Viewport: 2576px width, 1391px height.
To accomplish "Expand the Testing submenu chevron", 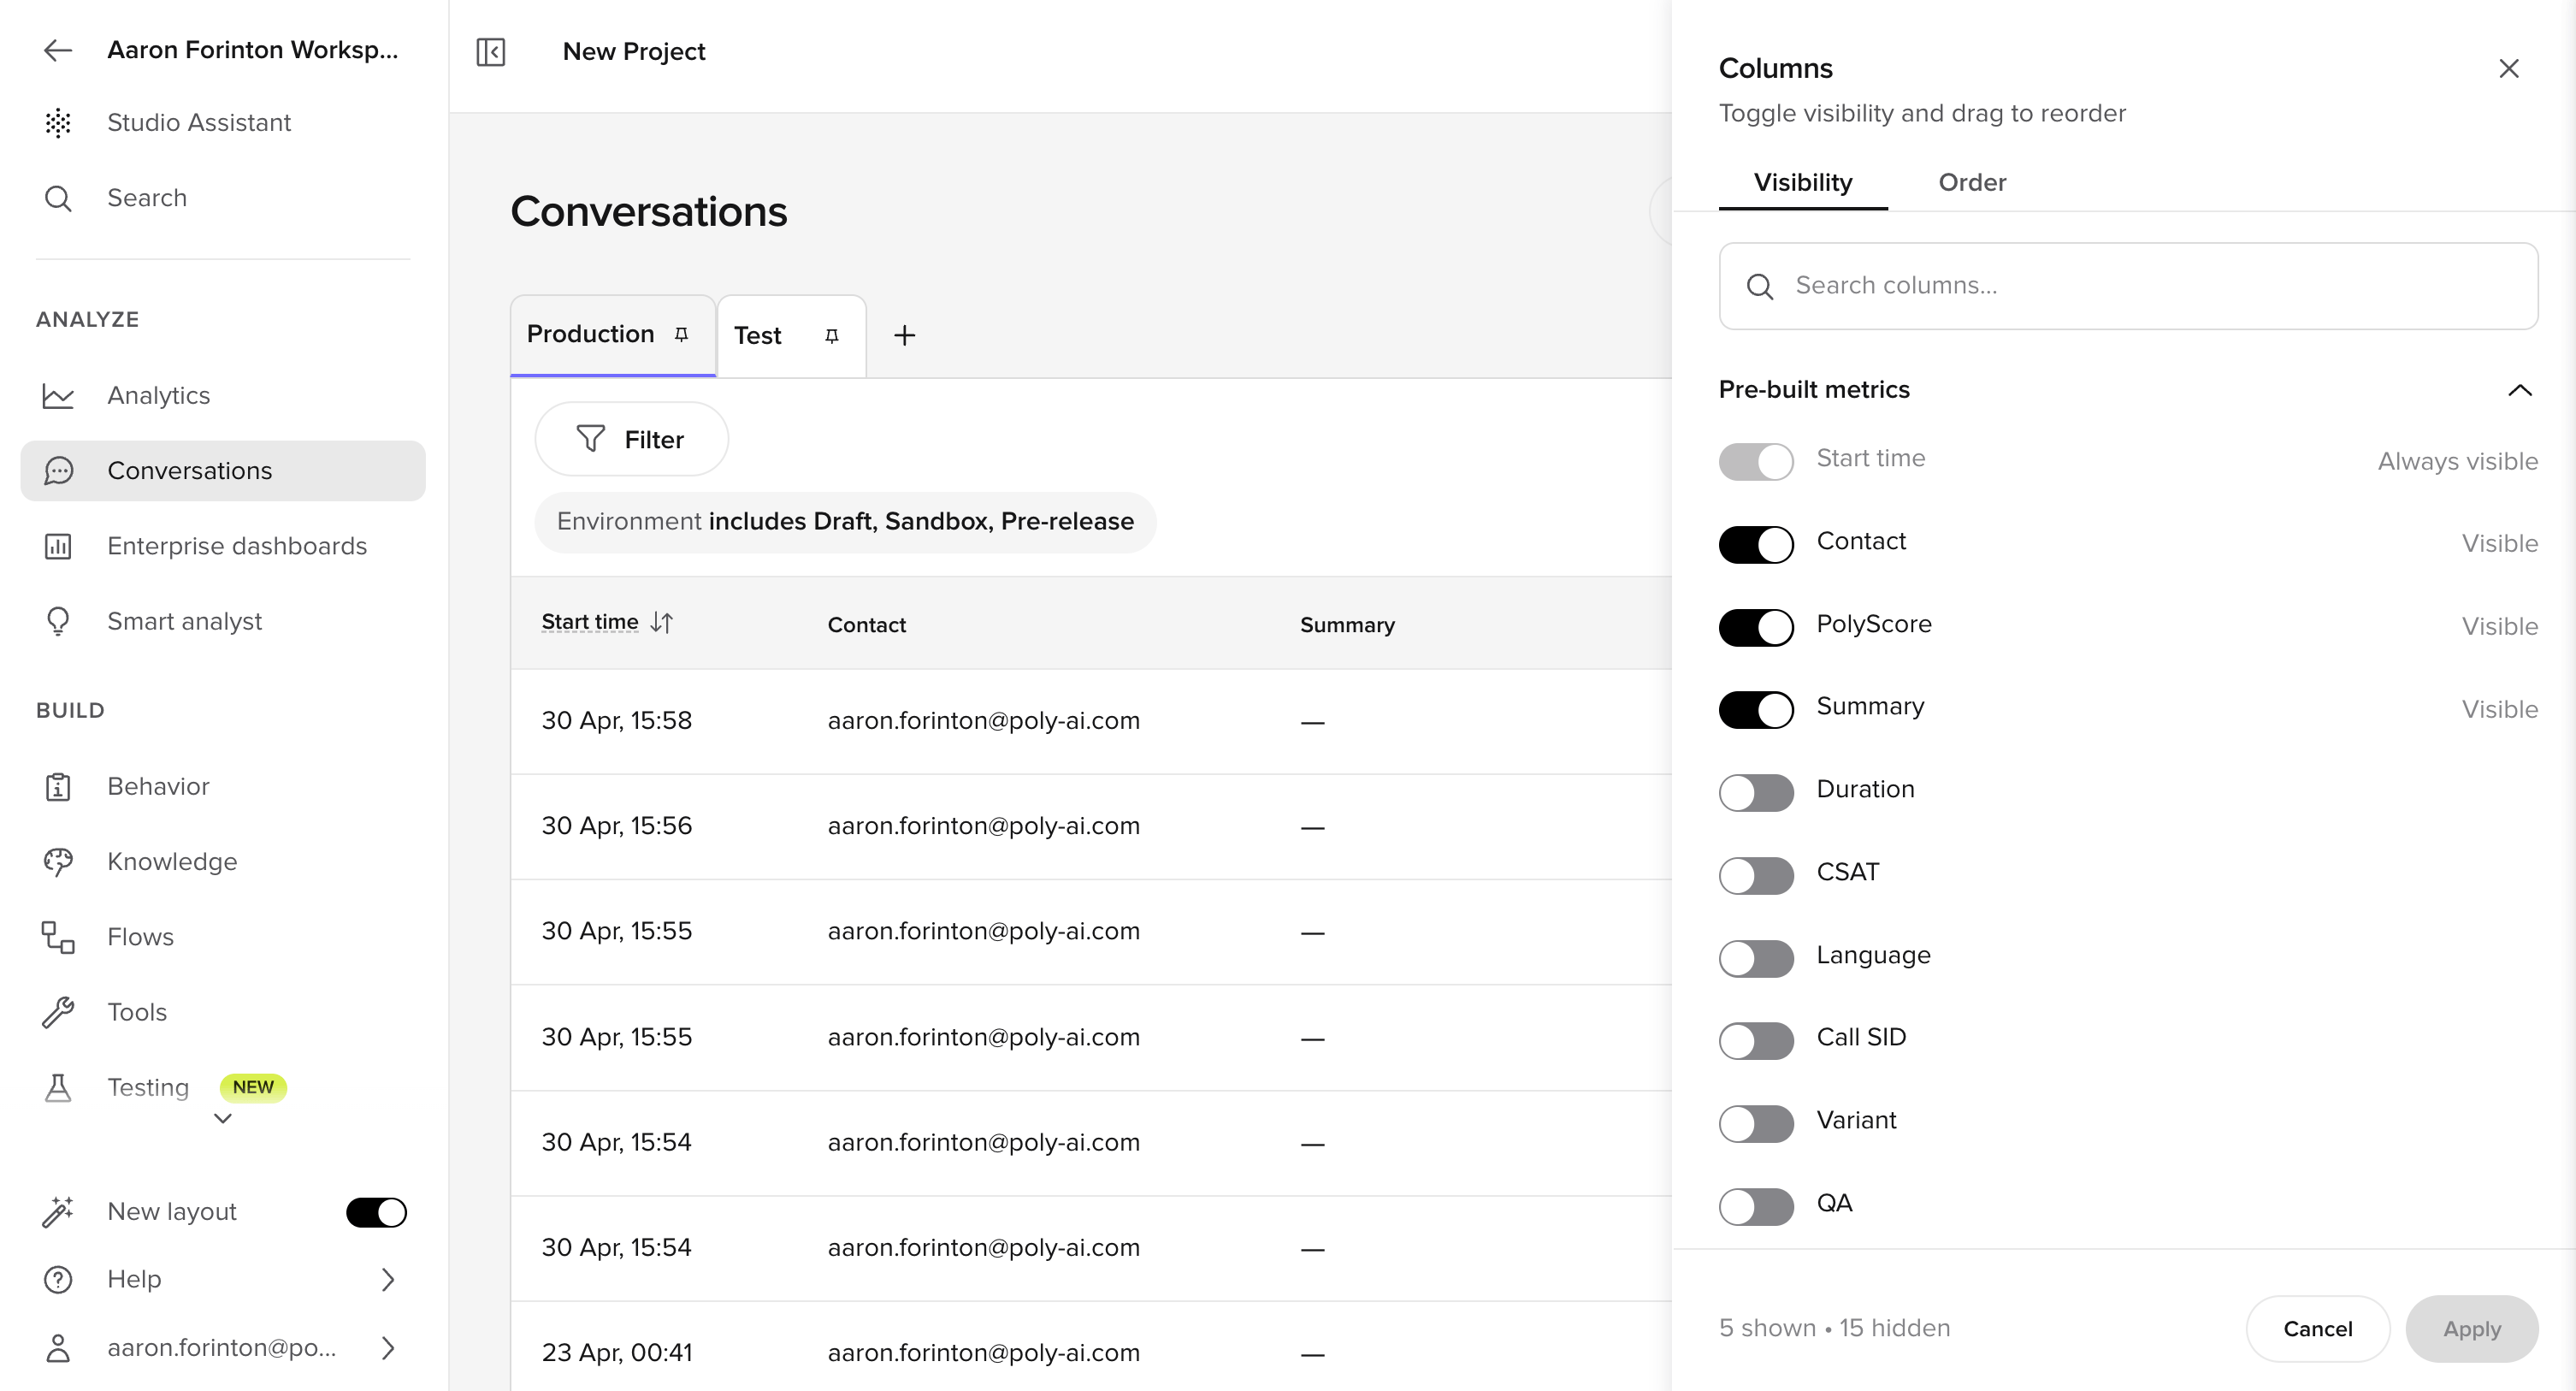I will coord(223,1119).
